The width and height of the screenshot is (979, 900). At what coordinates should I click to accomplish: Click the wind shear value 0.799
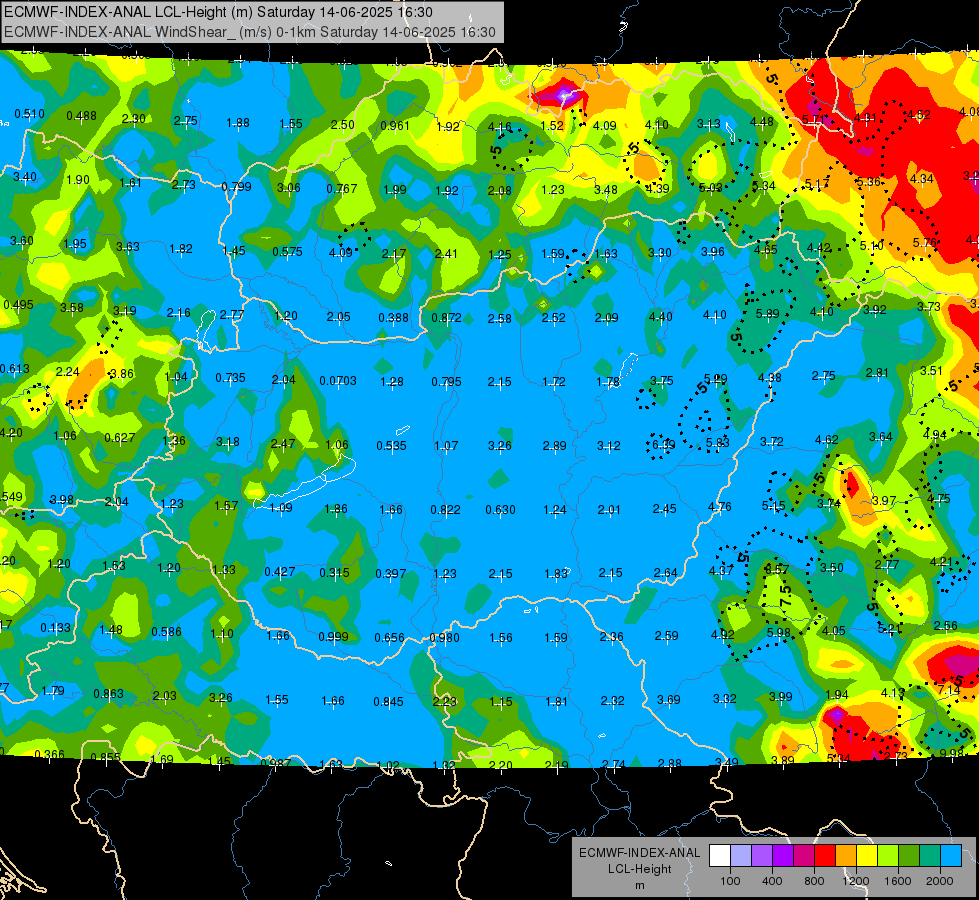point(236,186)
